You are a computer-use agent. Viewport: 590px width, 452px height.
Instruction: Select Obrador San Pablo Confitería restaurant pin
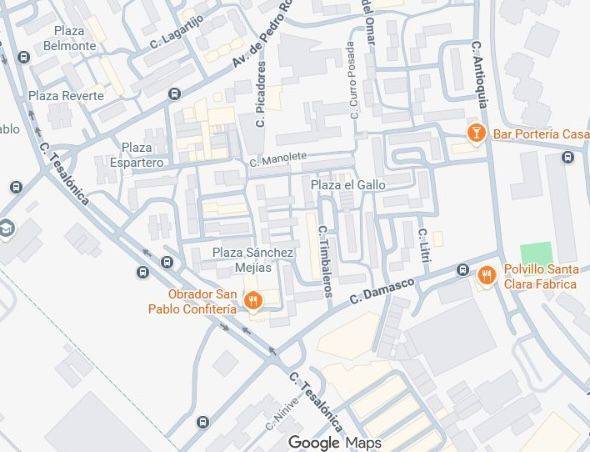pyautogui.click(x=253, y=301)
